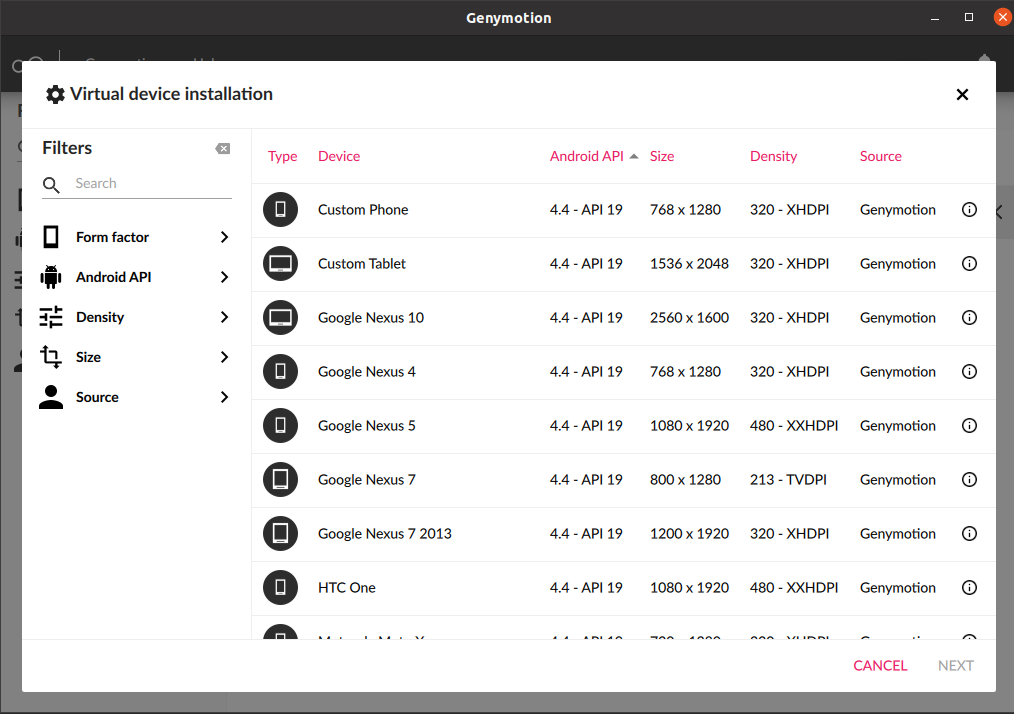The image size is (1014, 714).
Task: Show details icon for HTC One row
Action: pos(968,588)
